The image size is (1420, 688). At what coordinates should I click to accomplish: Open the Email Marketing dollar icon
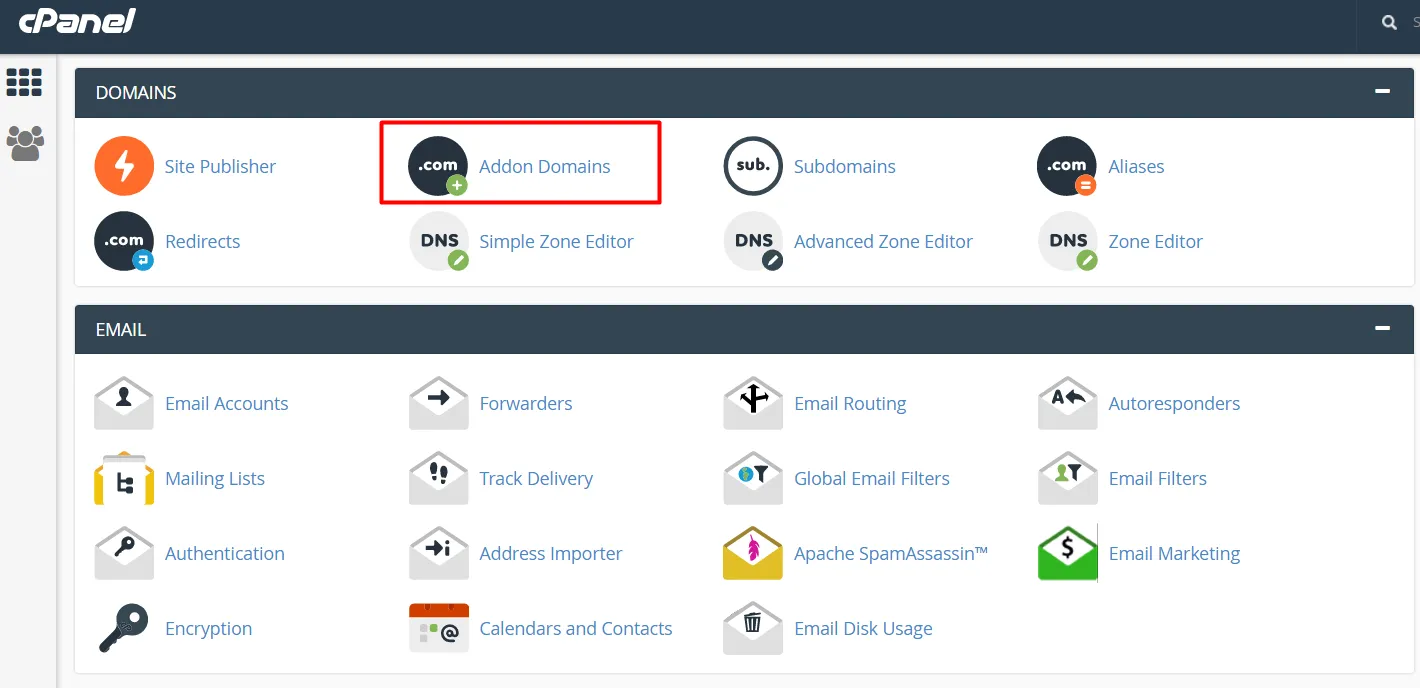click(x=1067, y=553)
